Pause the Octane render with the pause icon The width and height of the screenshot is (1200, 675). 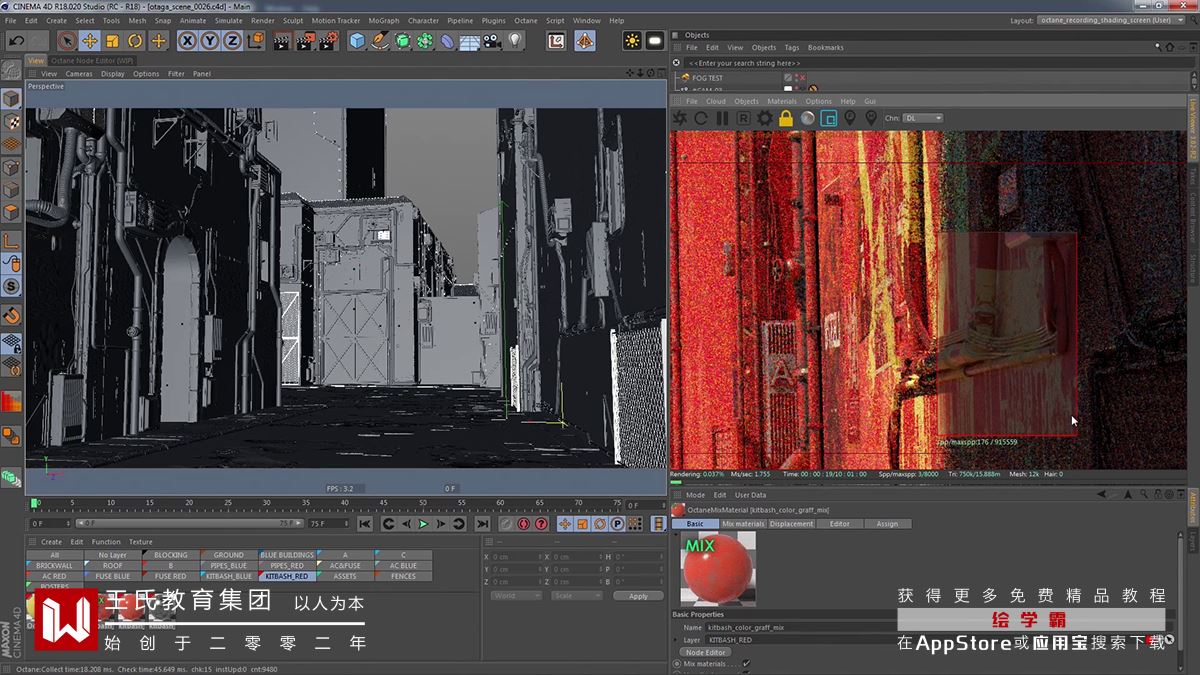(722, 118)
